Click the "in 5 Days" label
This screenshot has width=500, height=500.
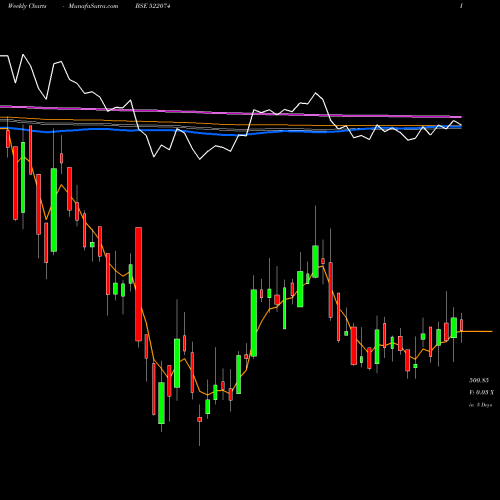click(480, 405)
